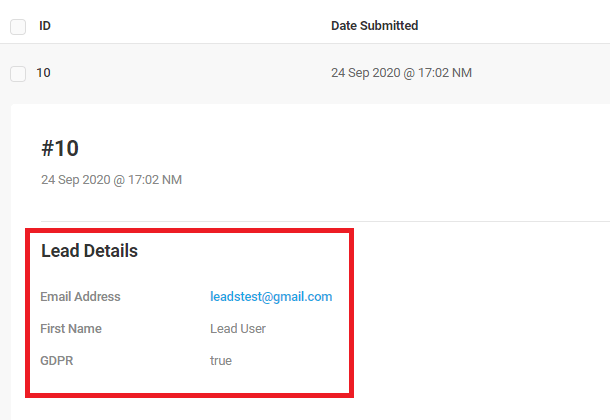Select row date '24 Sep 2020 @ 17:02 NM' in table
Viewport: 610px width, 420px height.
[401, 73]
